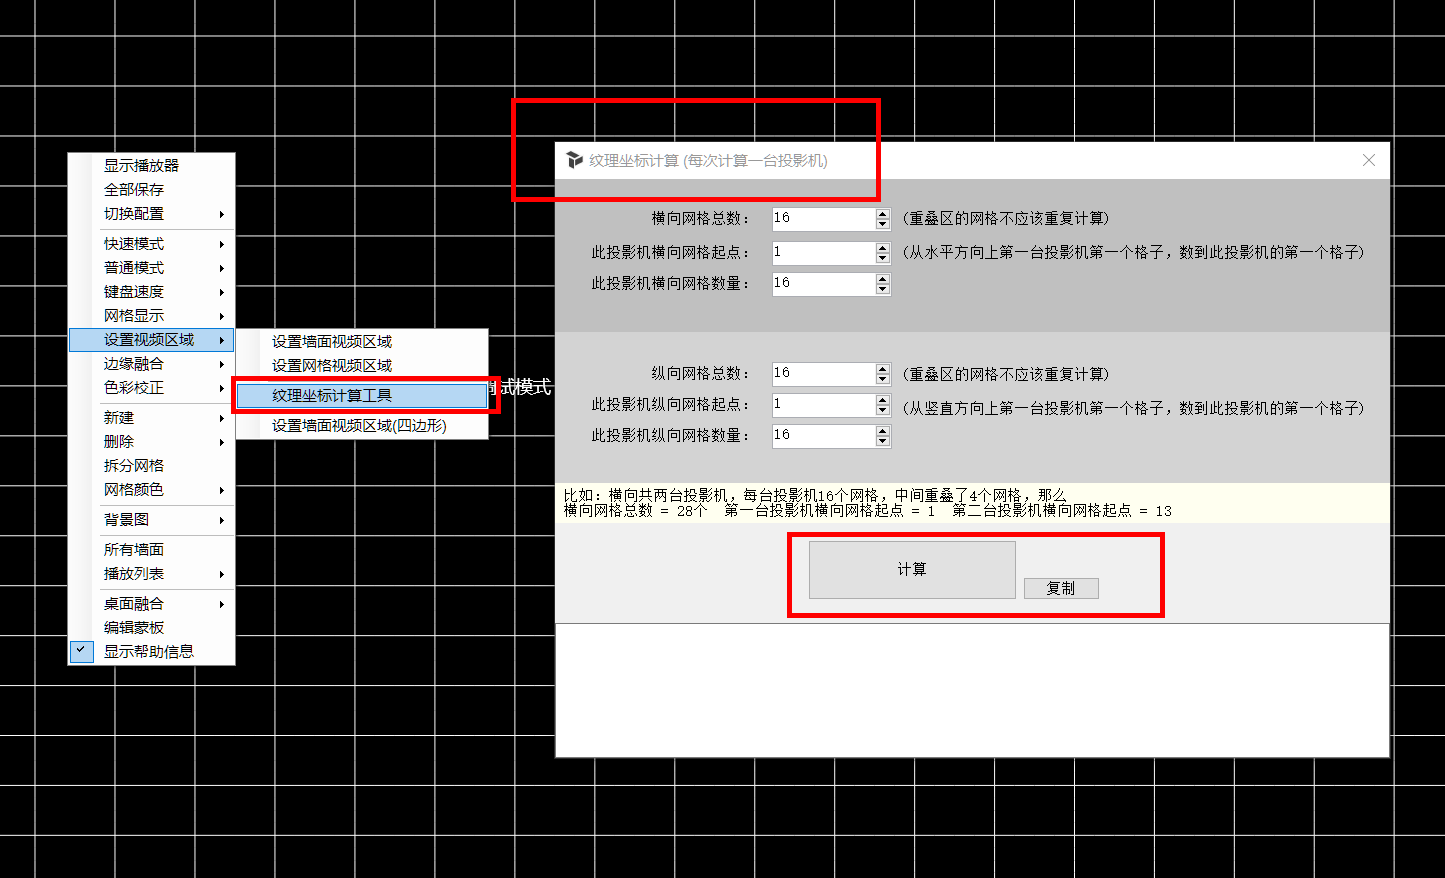This screenshot has width=1445, height=878.
Task: Select 拆分网格 menu item
Action: pos(152,466)
